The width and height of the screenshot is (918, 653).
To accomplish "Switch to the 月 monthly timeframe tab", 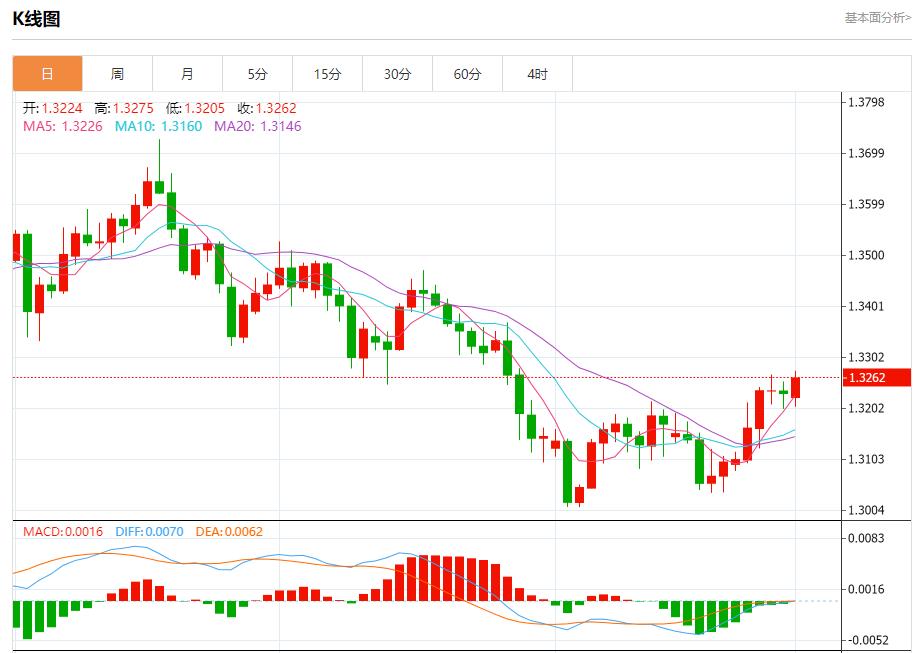I will tap(187, 73).
